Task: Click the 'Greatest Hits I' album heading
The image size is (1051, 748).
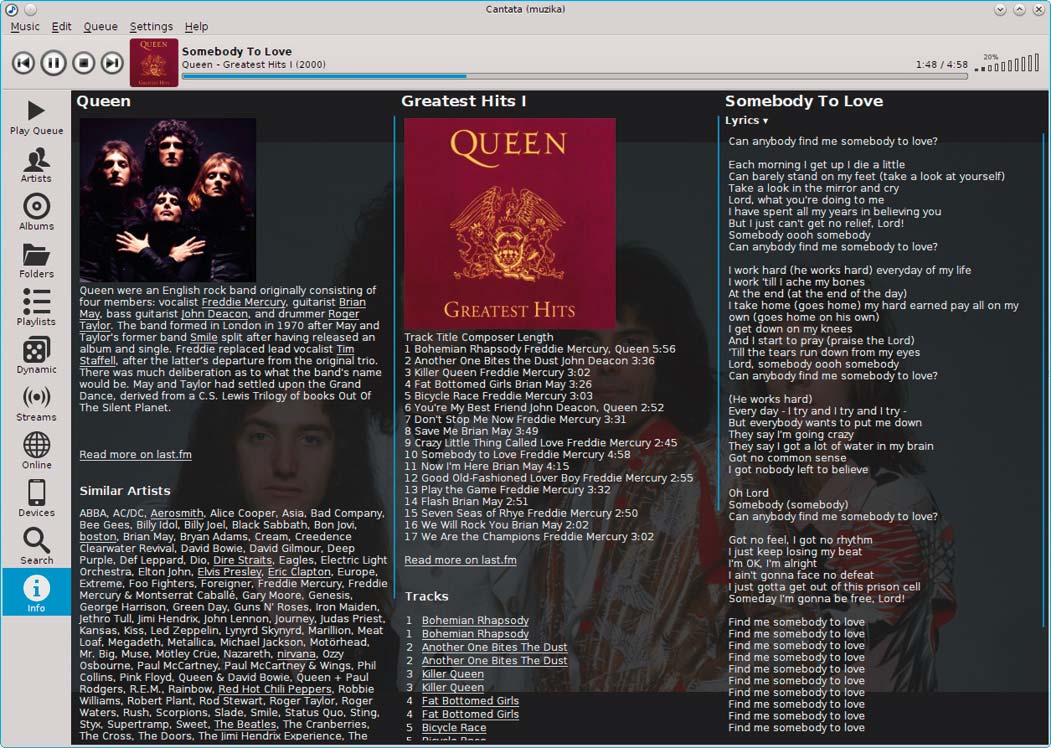Action: [x=464, y=101]
